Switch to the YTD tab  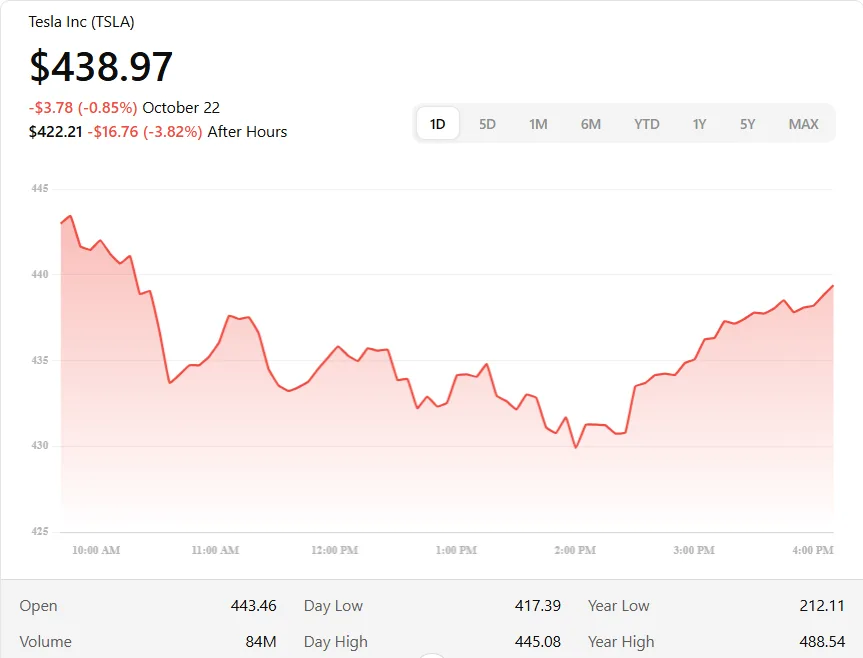pos(647,124)
